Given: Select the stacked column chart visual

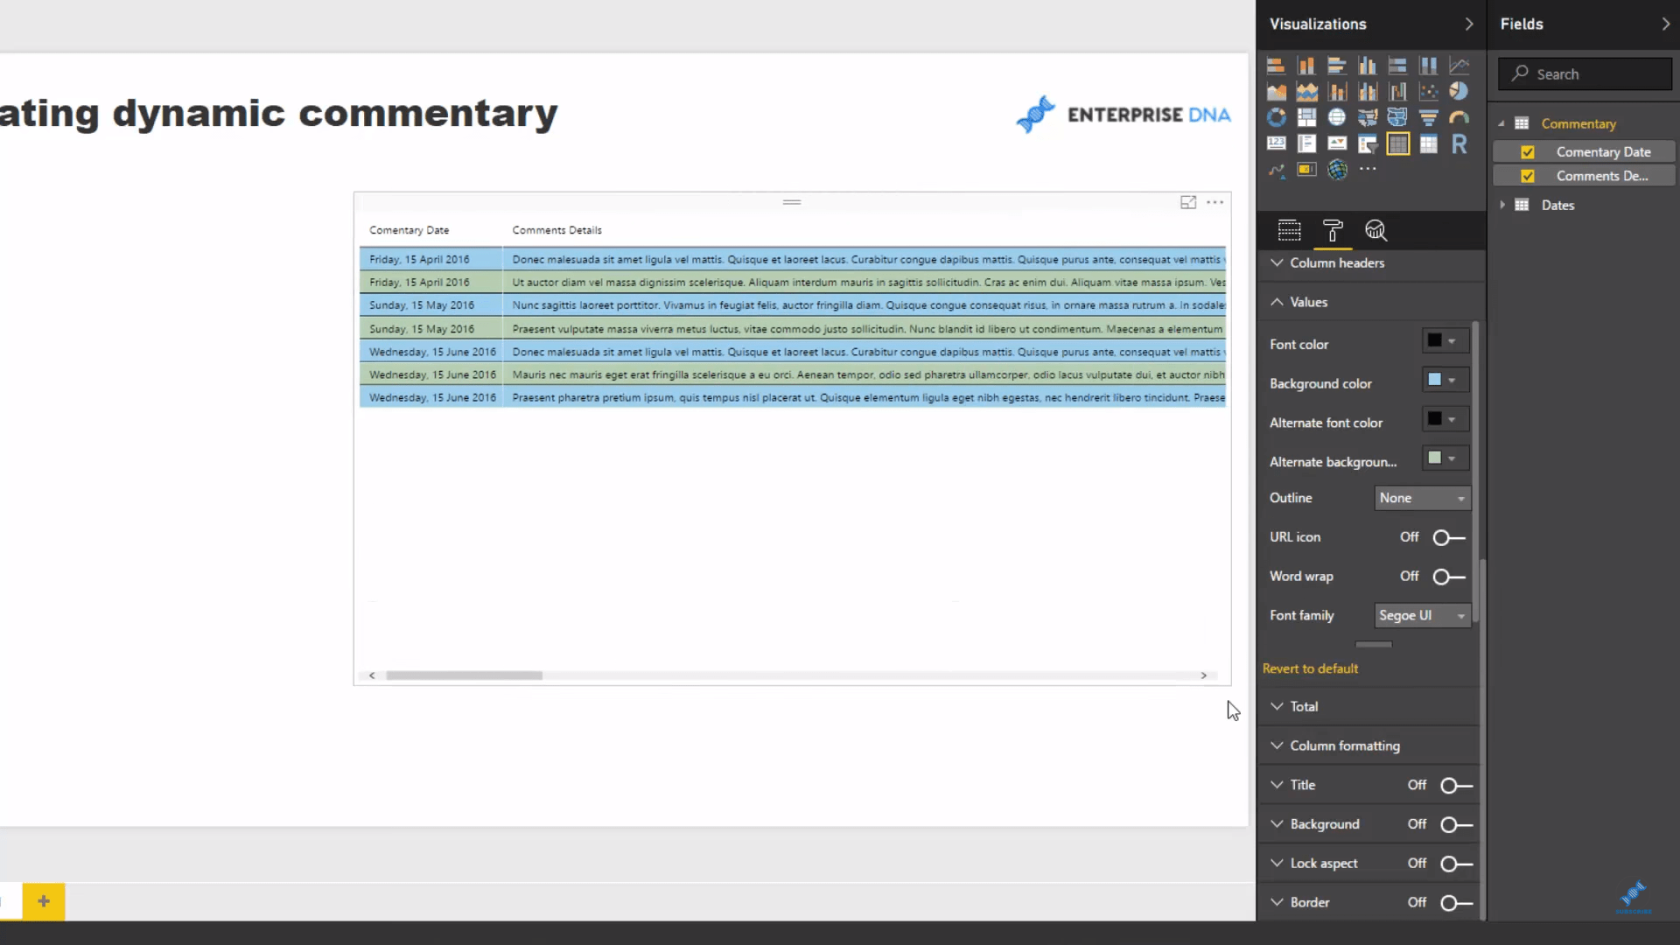Looking at the screenshot, I should point(1307,66).
